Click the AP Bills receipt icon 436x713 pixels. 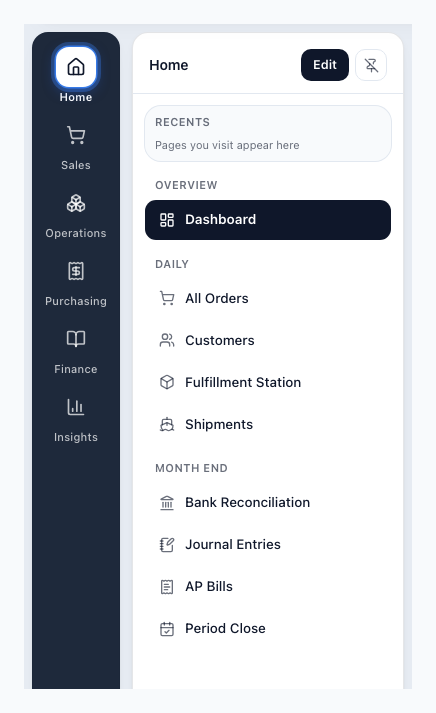click(167, 587)
